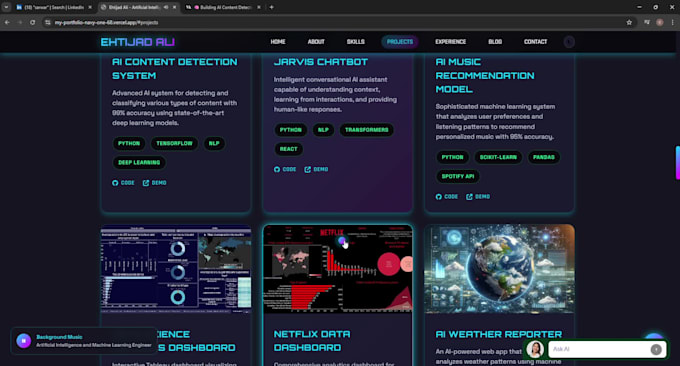Close the Building AI Content Detection tab

pyautogui.click(x=259, y=7)
